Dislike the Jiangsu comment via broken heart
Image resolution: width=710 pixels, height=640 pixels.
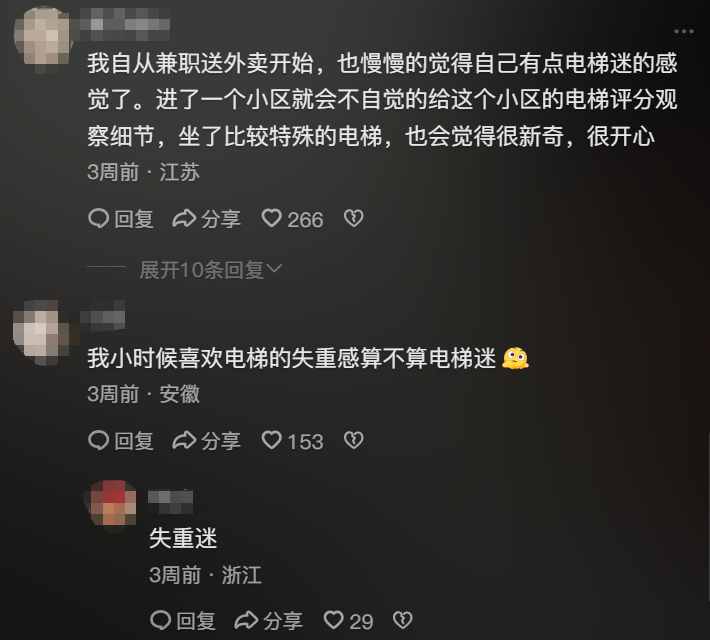(353, 219)
